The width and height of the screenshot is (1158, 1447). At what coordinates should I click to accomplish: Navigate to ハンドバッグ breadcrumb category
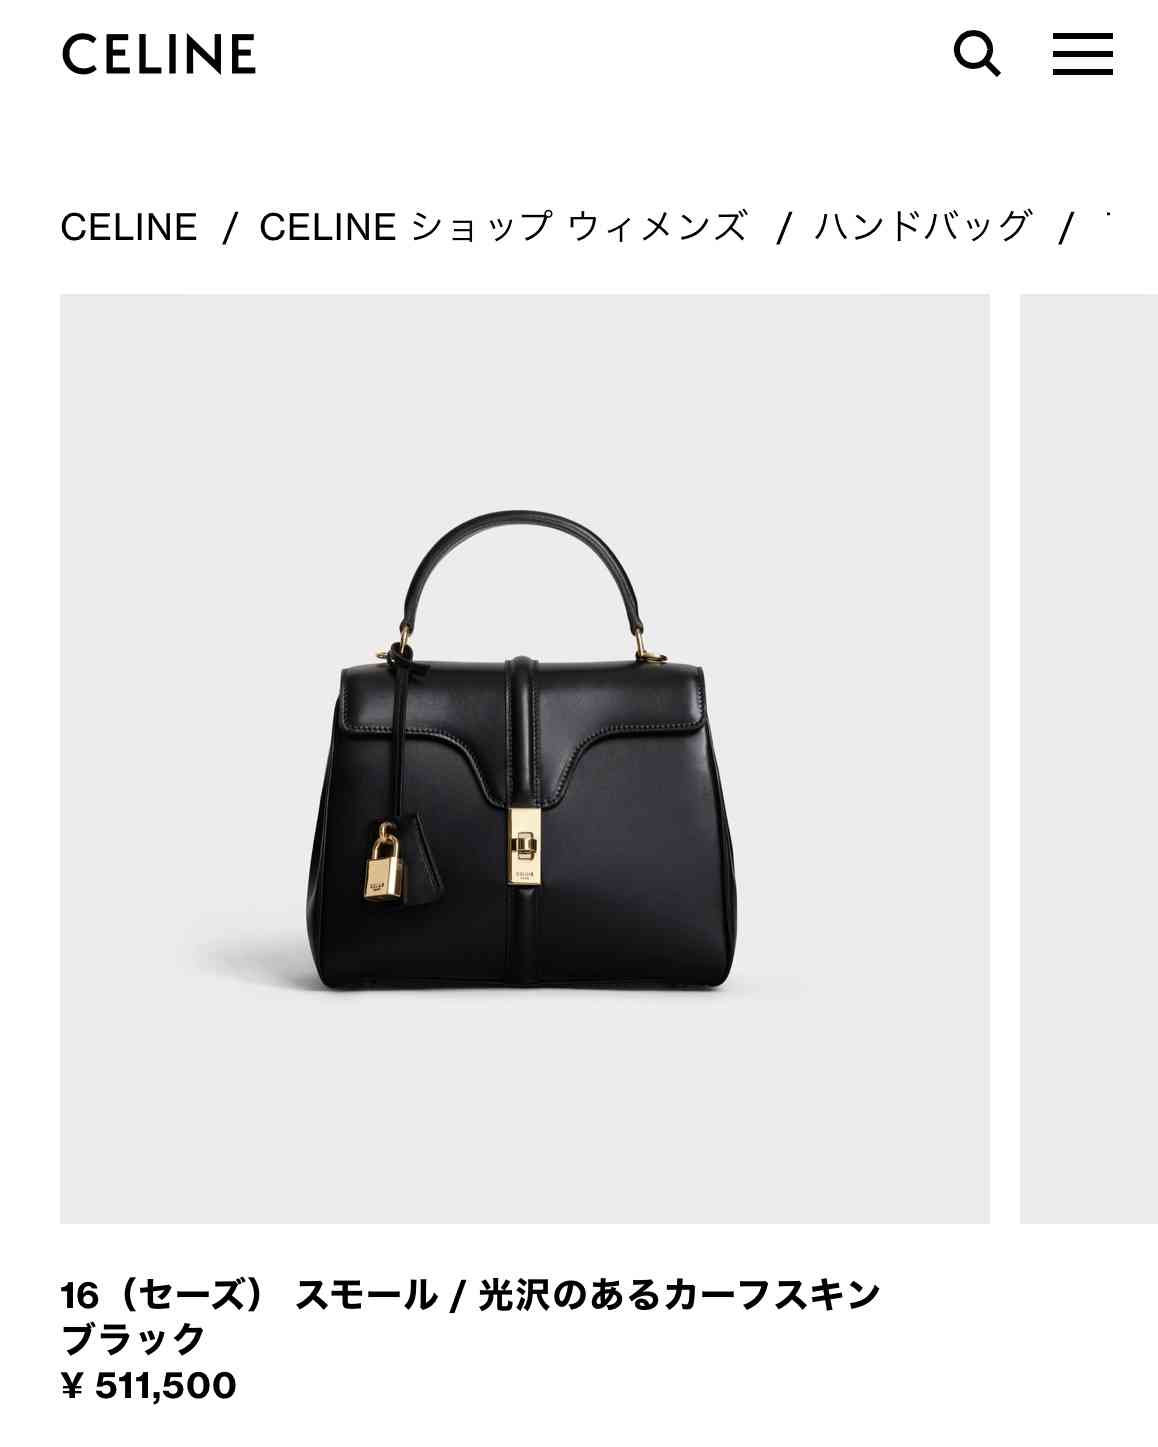coord(922,227)
